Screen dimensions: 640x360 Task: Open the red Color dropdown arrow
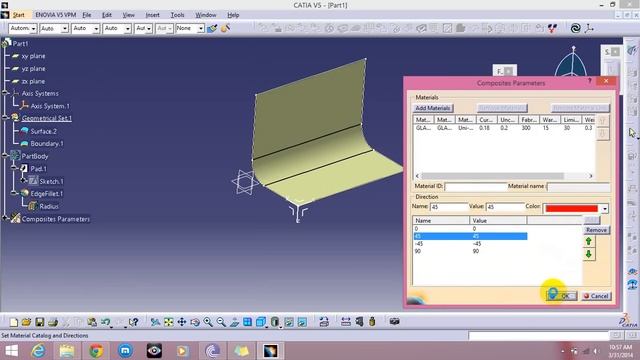coord(604,209)
